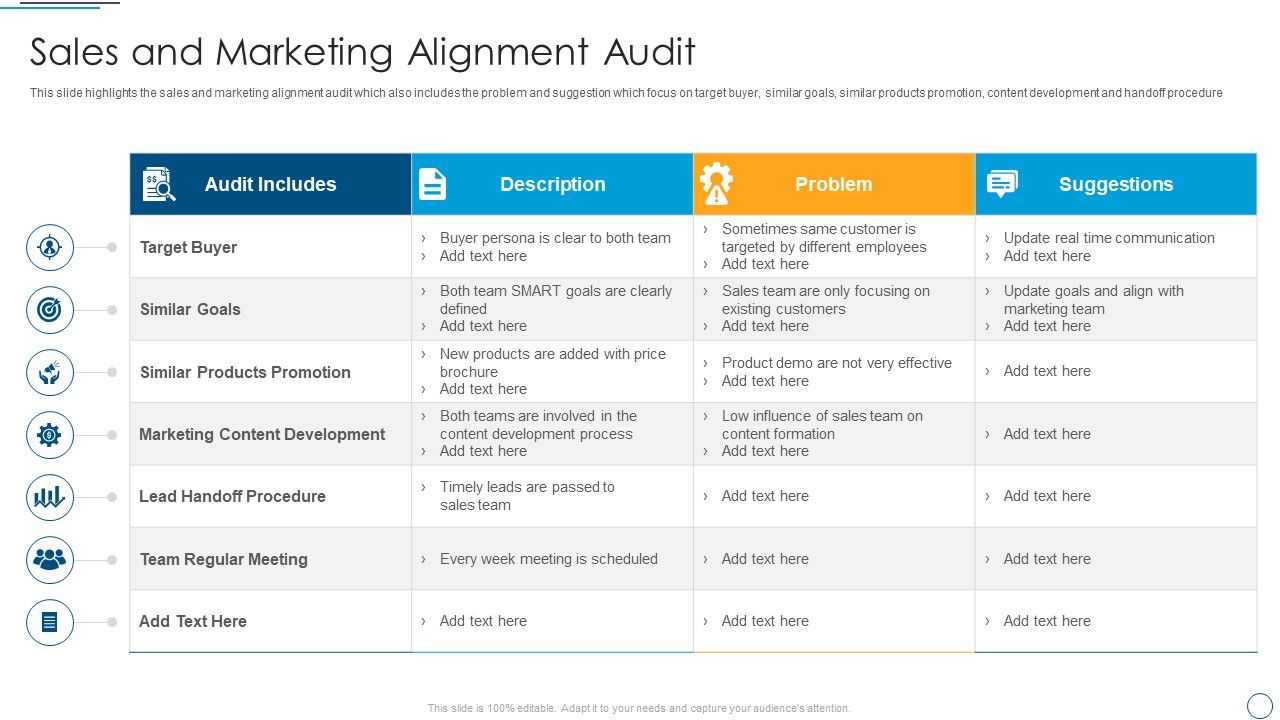This screenshot has height=720, width=1280.
Task: Select the slide title Sales and Marketing Alignment Audit
Action: point(363,51)
